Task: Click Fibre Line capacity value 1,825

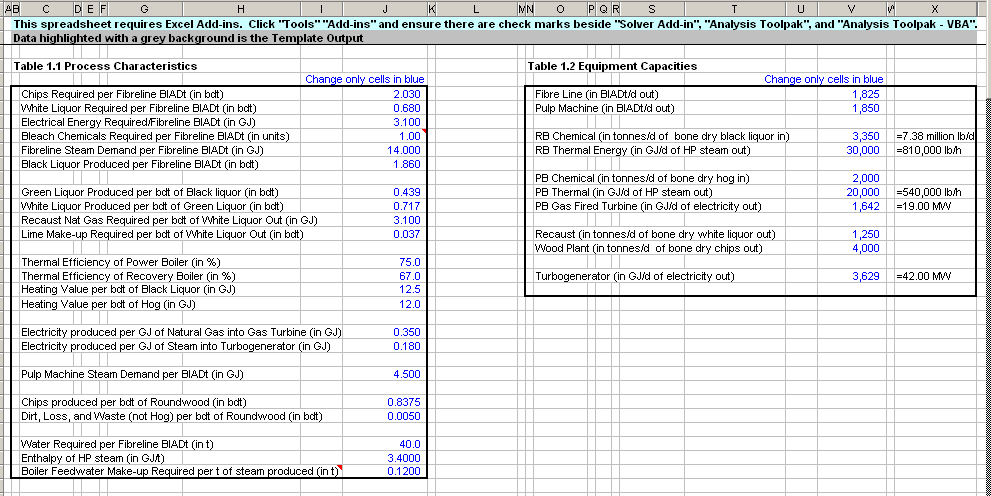Action: click(866, 94)
